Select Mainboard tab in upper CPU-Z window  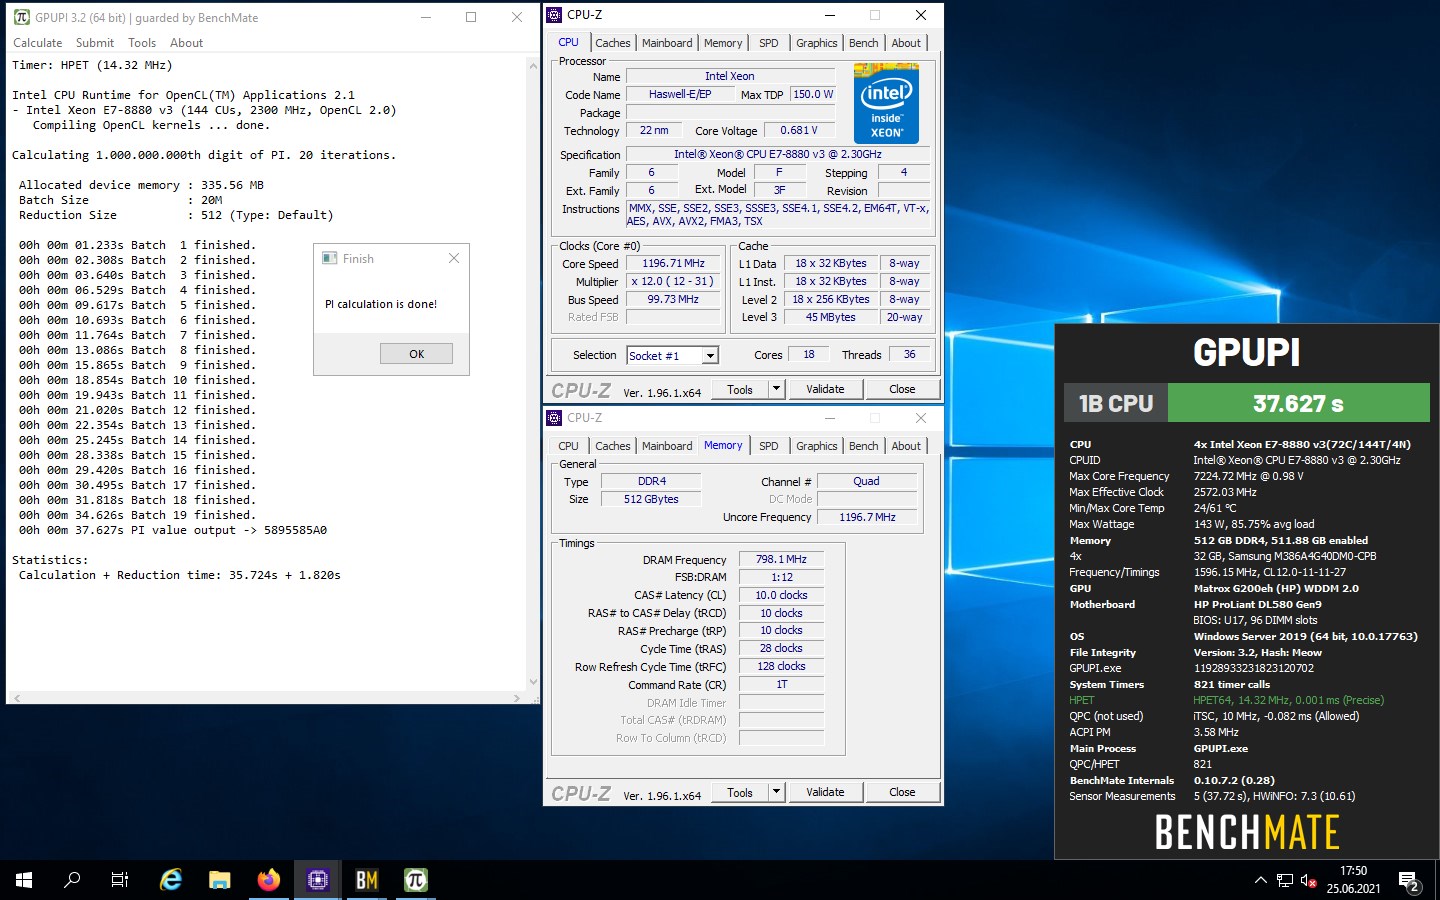tap(667, 43)
